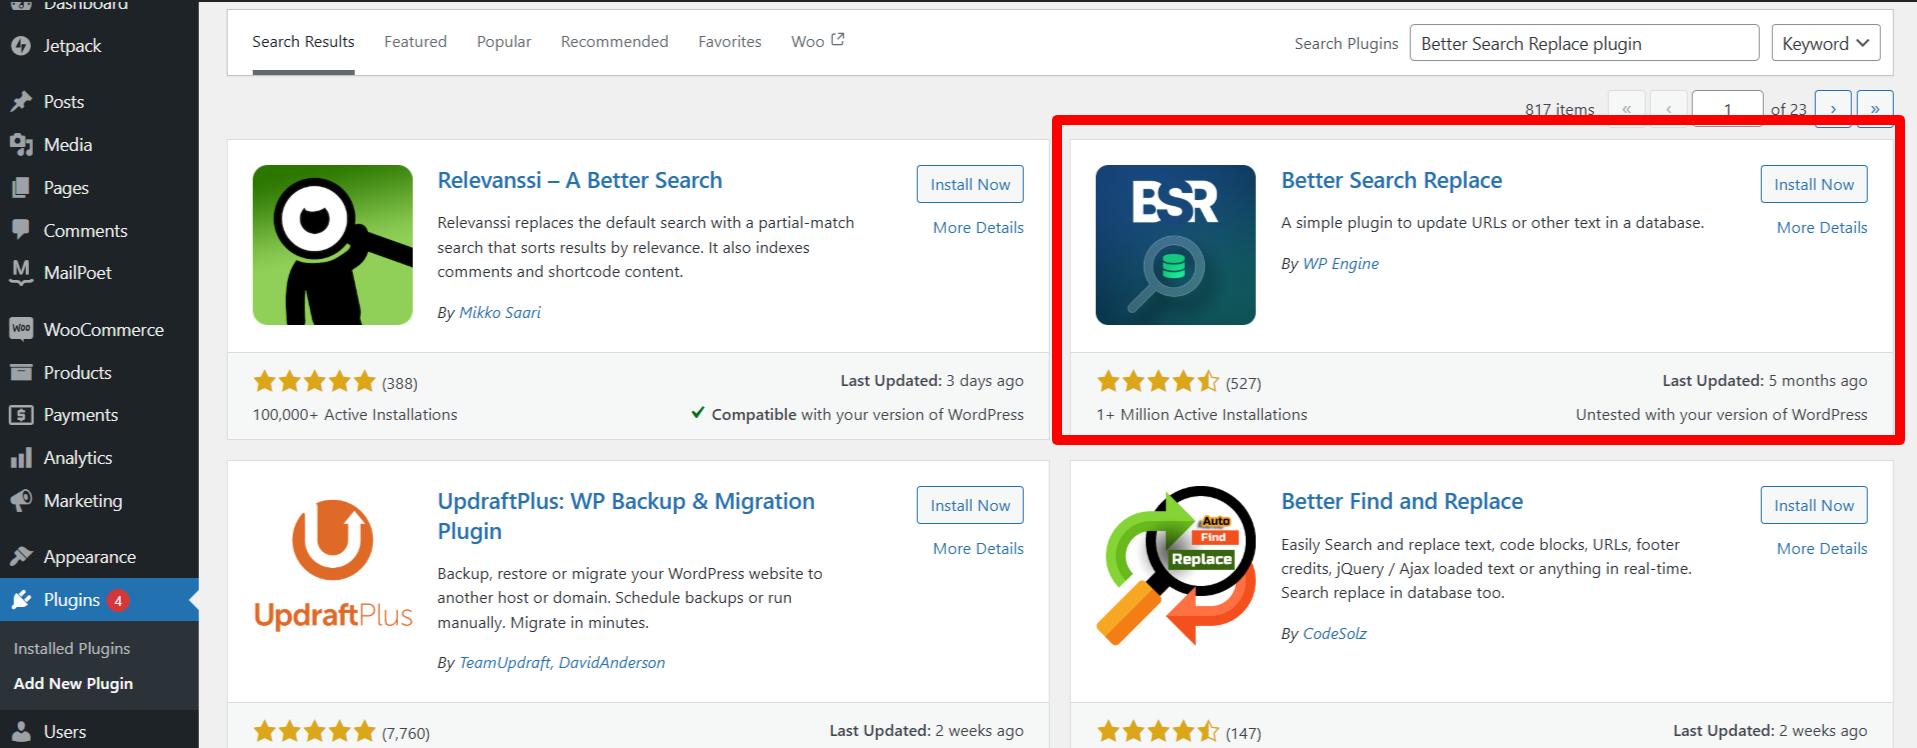Click the Marketing megaphone icon
The image size is (1917, 748).
(x=21, y=501)
